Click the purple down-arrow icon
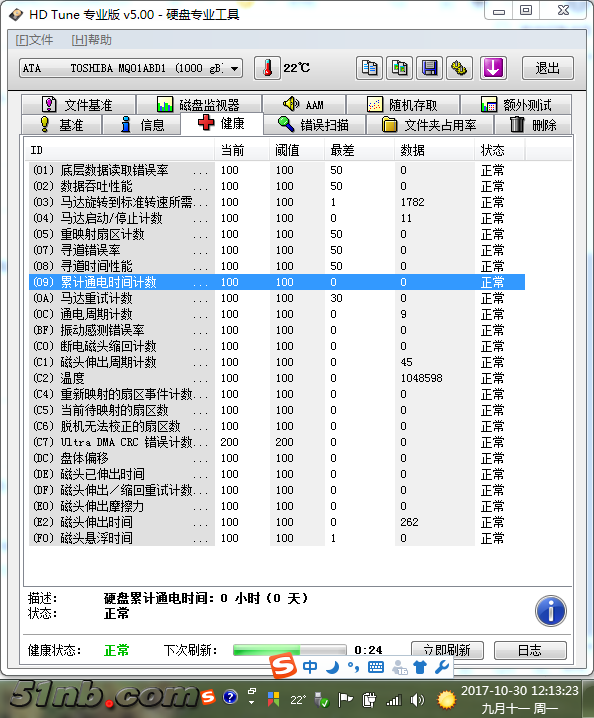Viewport: 594px width, 718px height. [493, 68]
